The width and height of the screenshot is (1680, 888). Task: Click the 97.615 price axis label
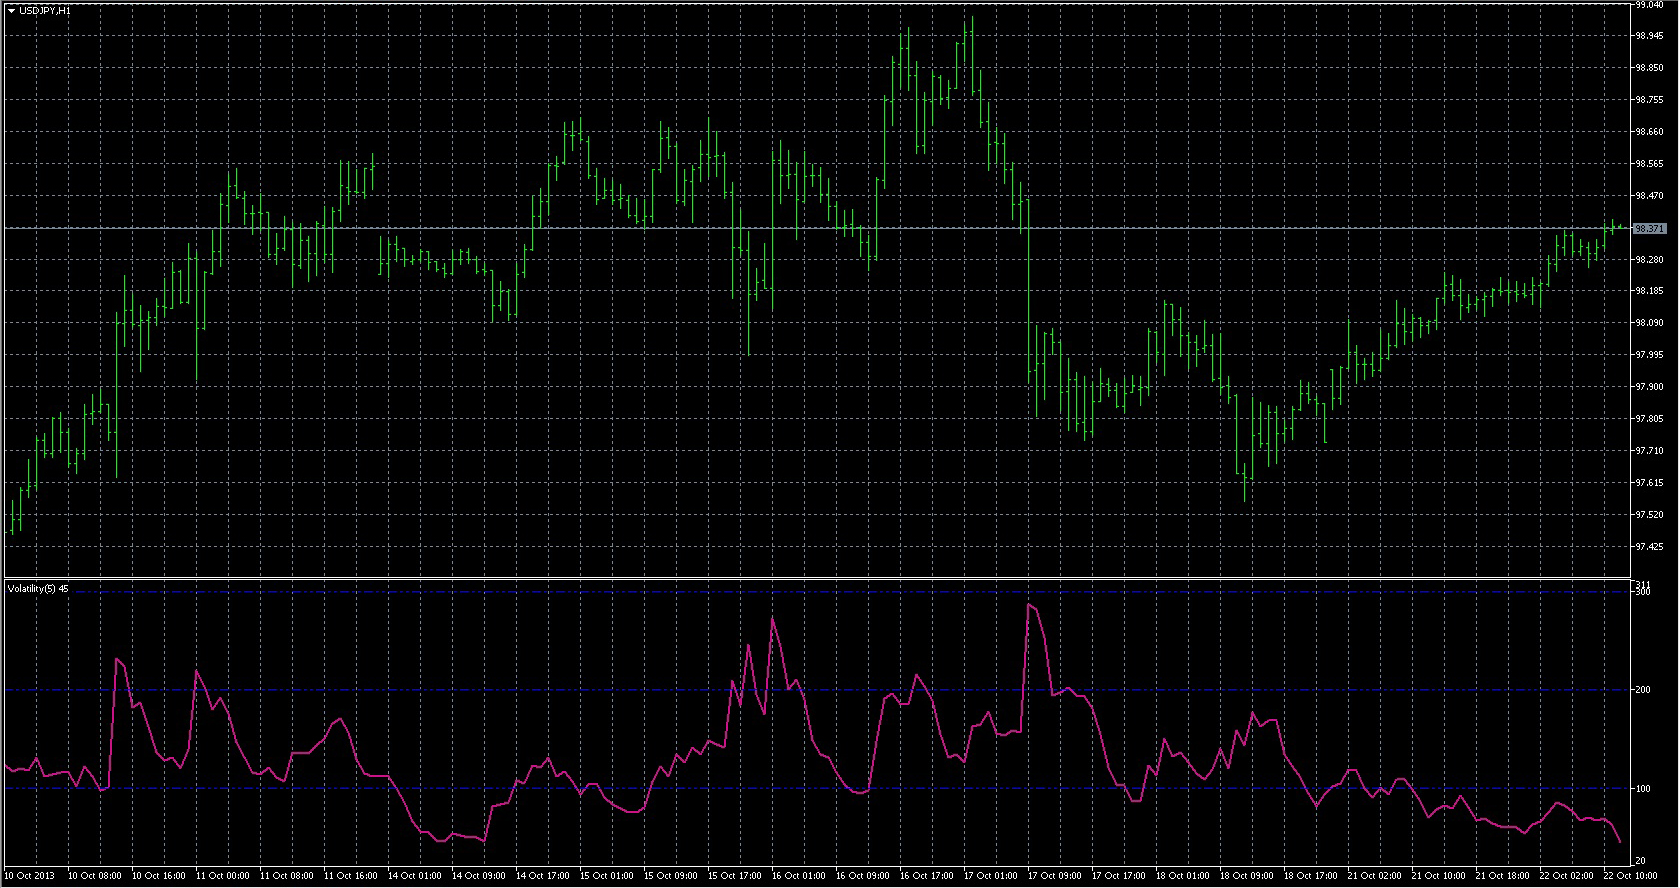click(x=1649, y=483)
